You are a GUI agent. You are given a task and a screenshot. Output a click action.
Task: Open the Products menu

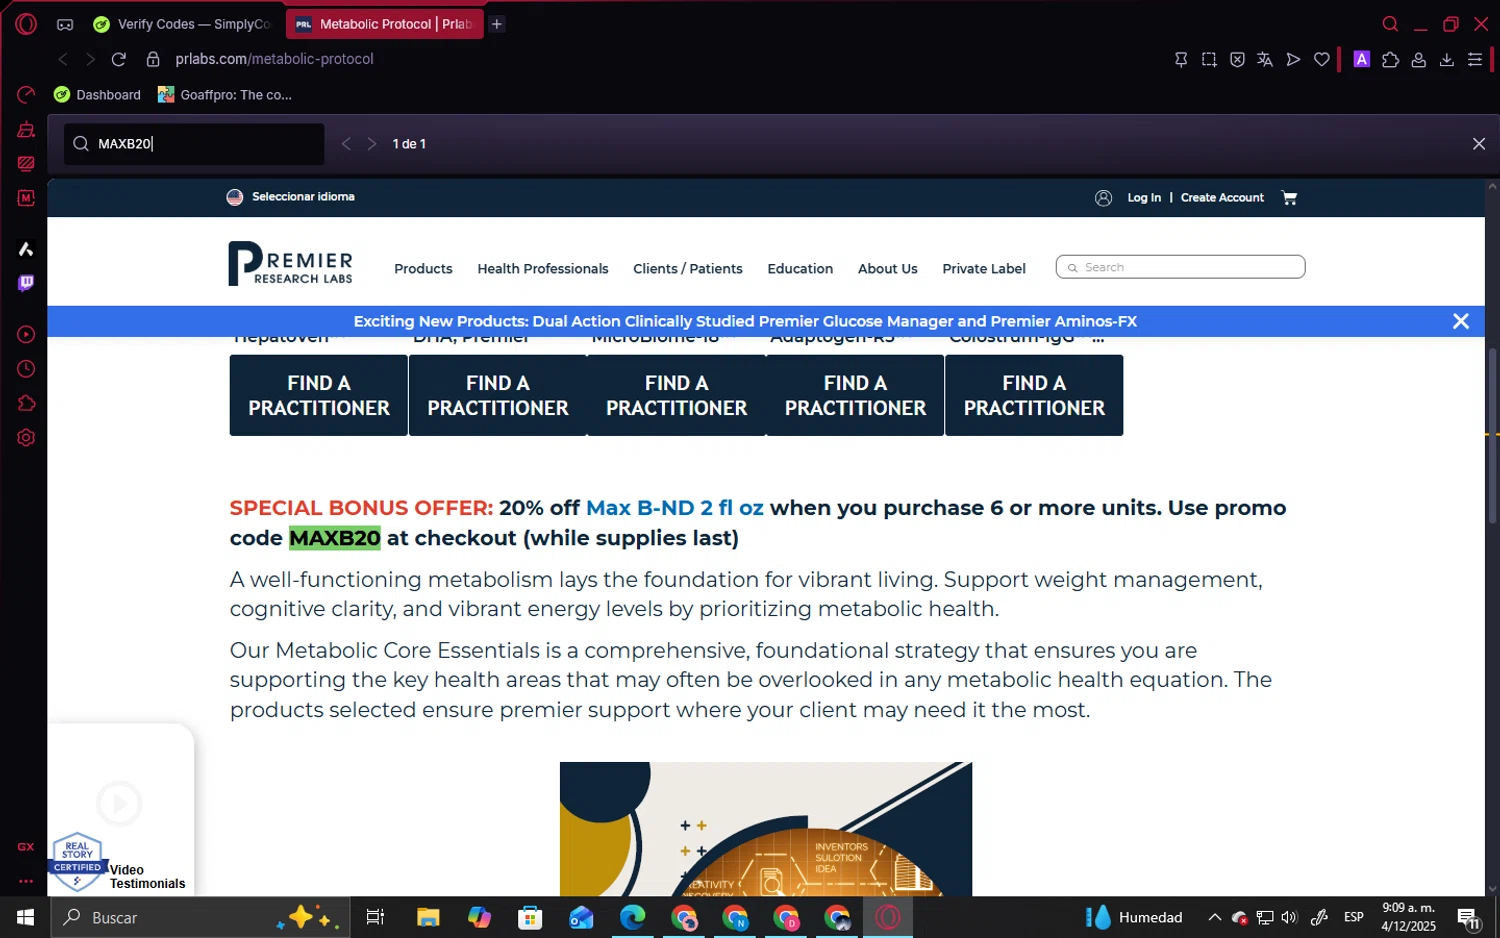(x=423, y=269)
